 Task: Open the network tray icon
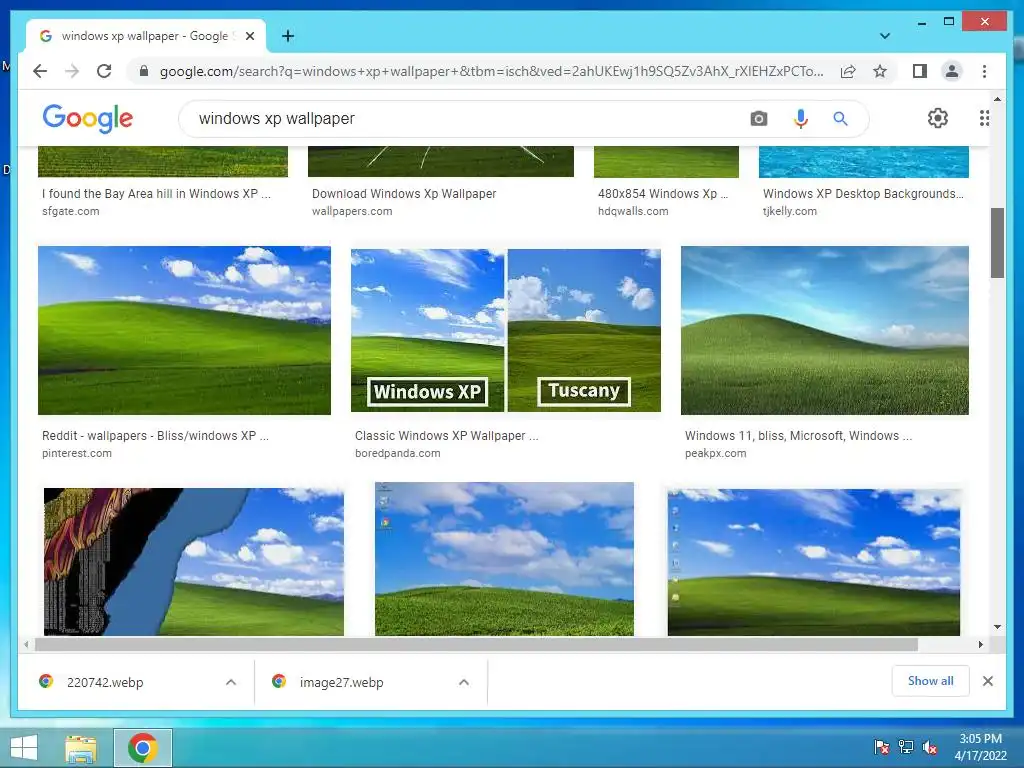click(x=906, y=746)
